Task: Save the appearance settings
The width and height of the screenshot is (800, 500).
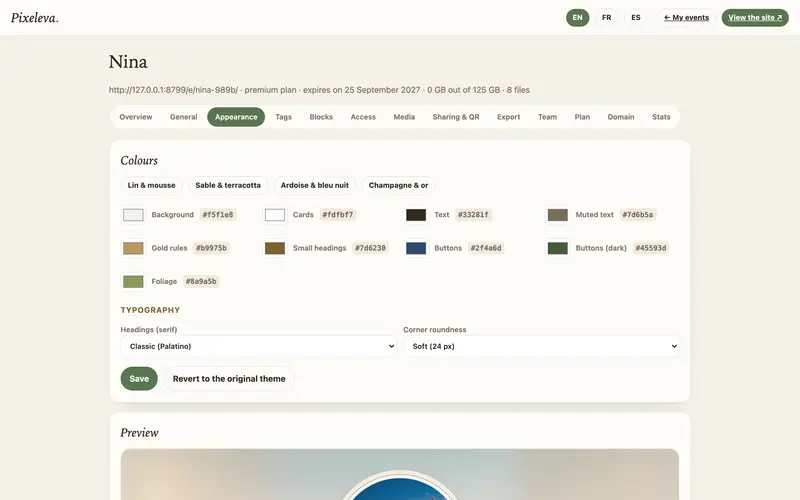Action: [x=139, y=379]
